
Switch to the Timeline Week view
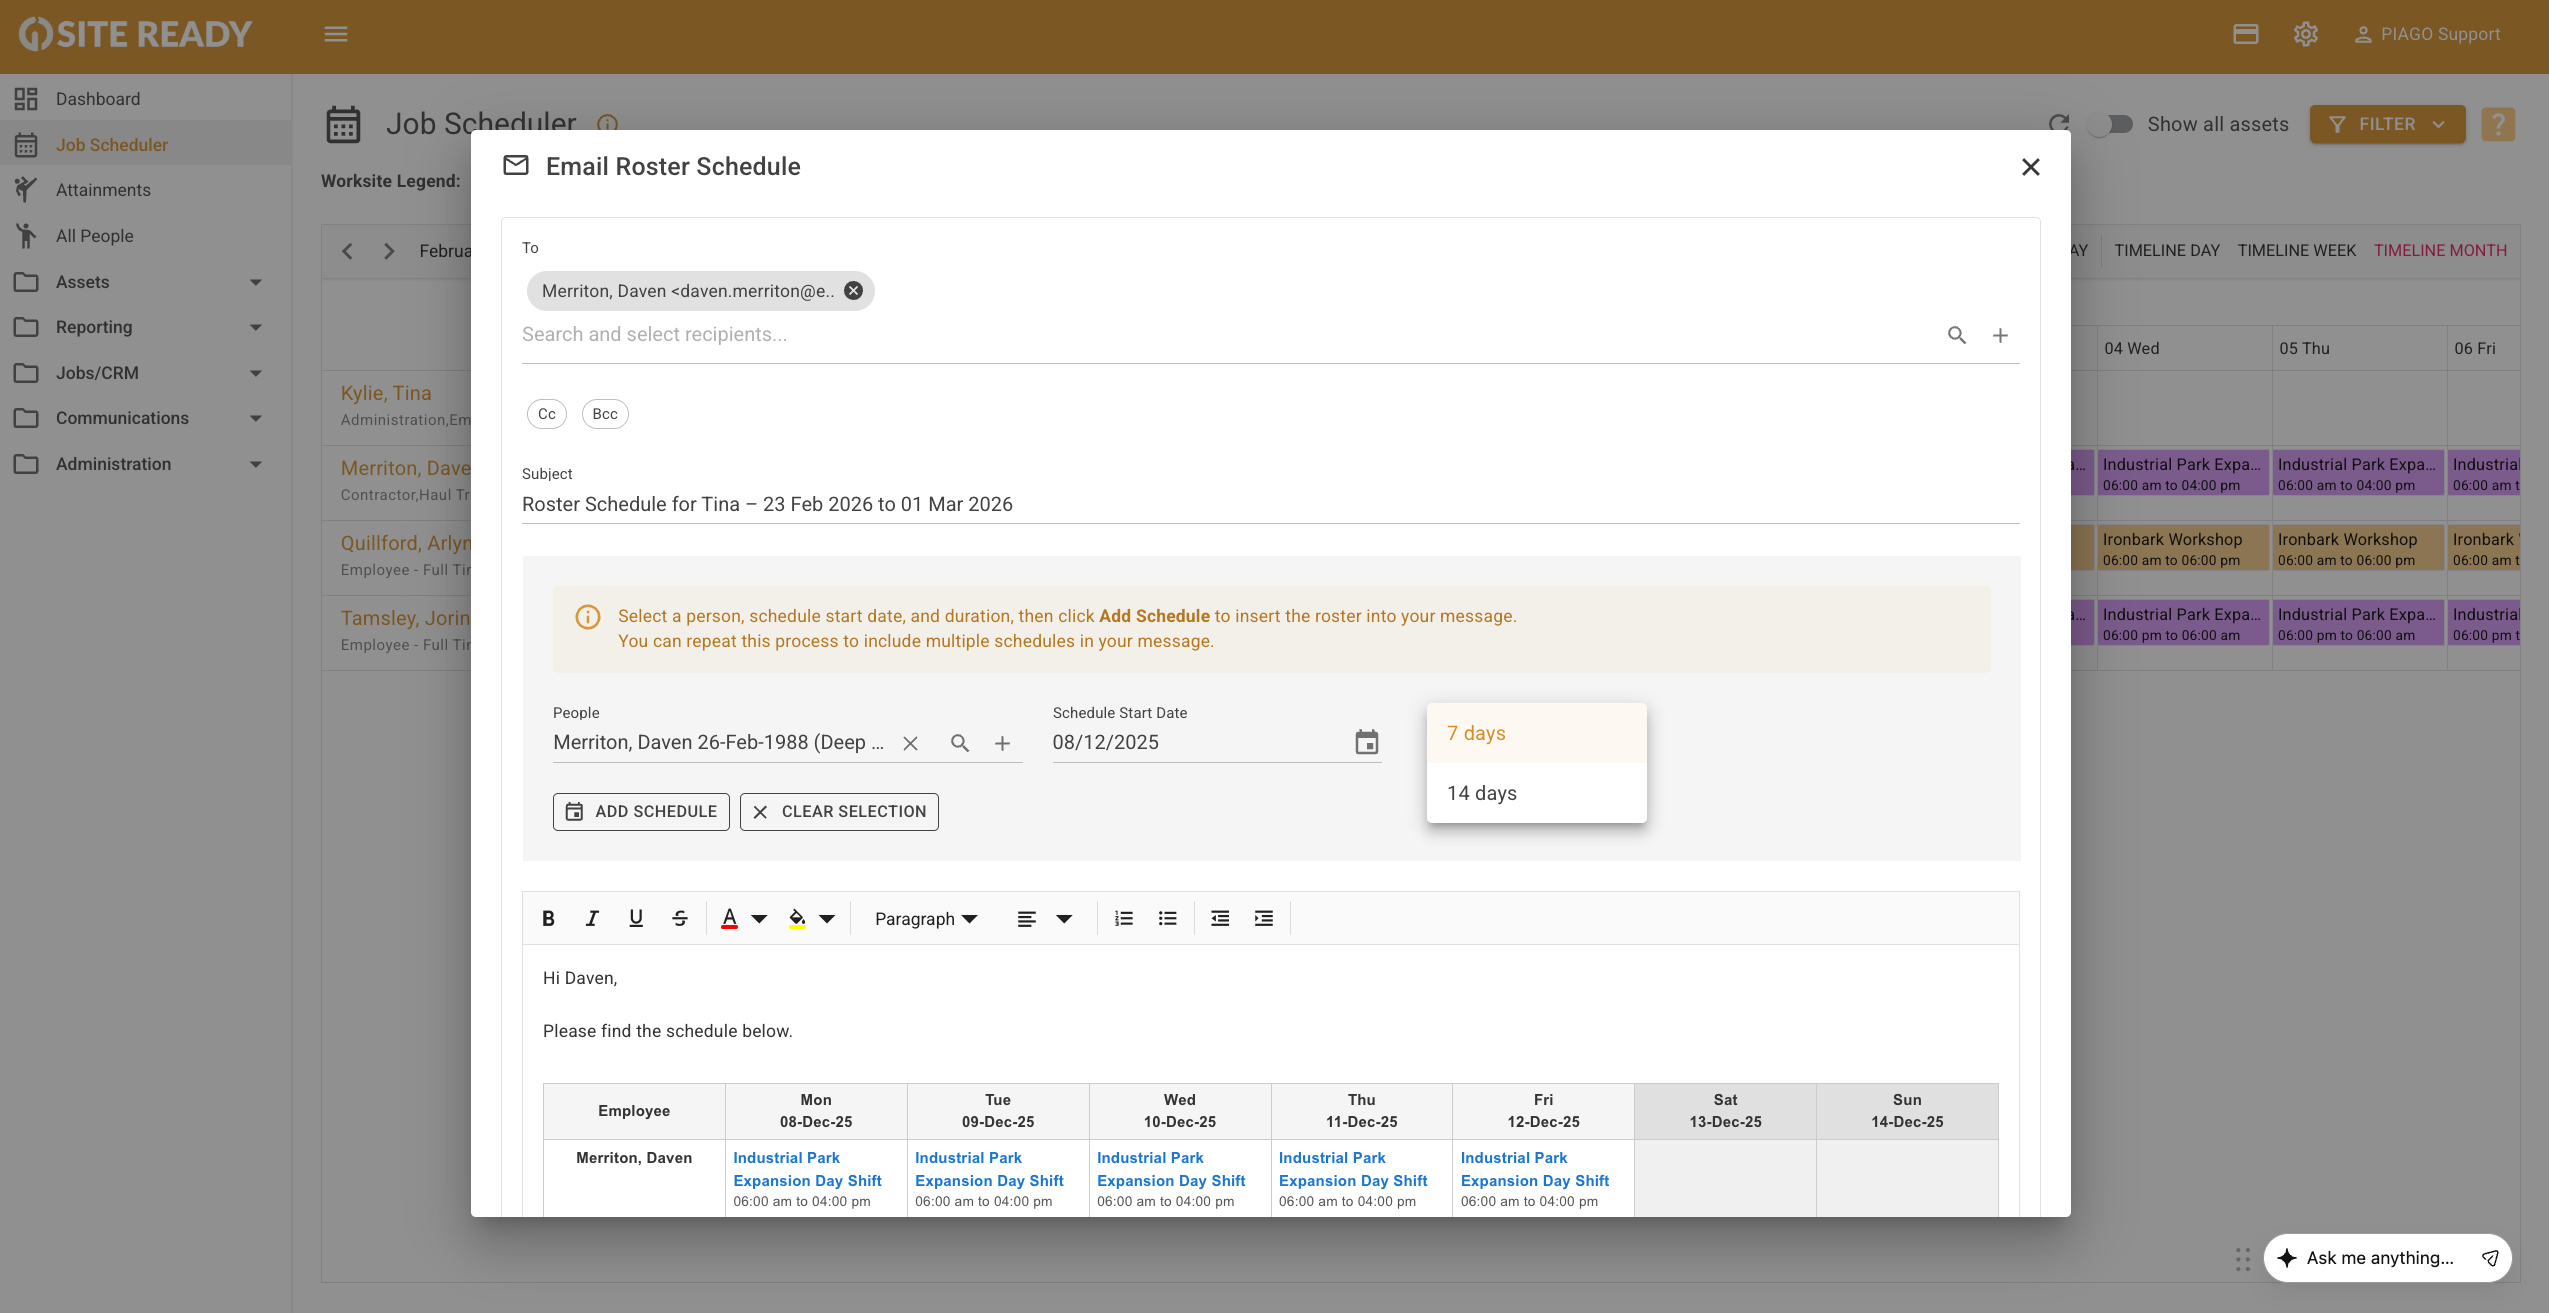(x=2296, y=250)
